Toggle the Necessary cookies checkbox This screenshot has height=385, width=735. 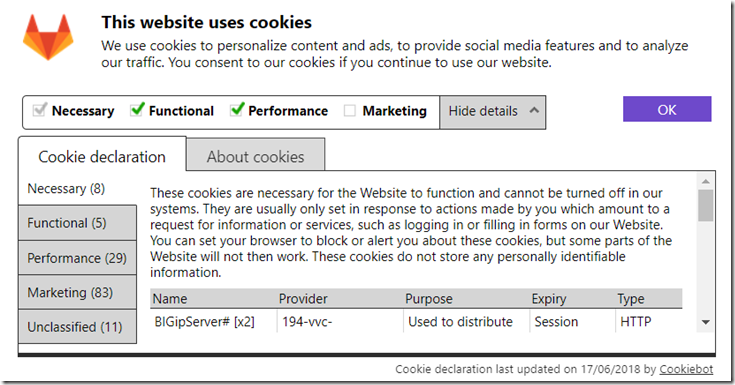click(x=39, y=110)
